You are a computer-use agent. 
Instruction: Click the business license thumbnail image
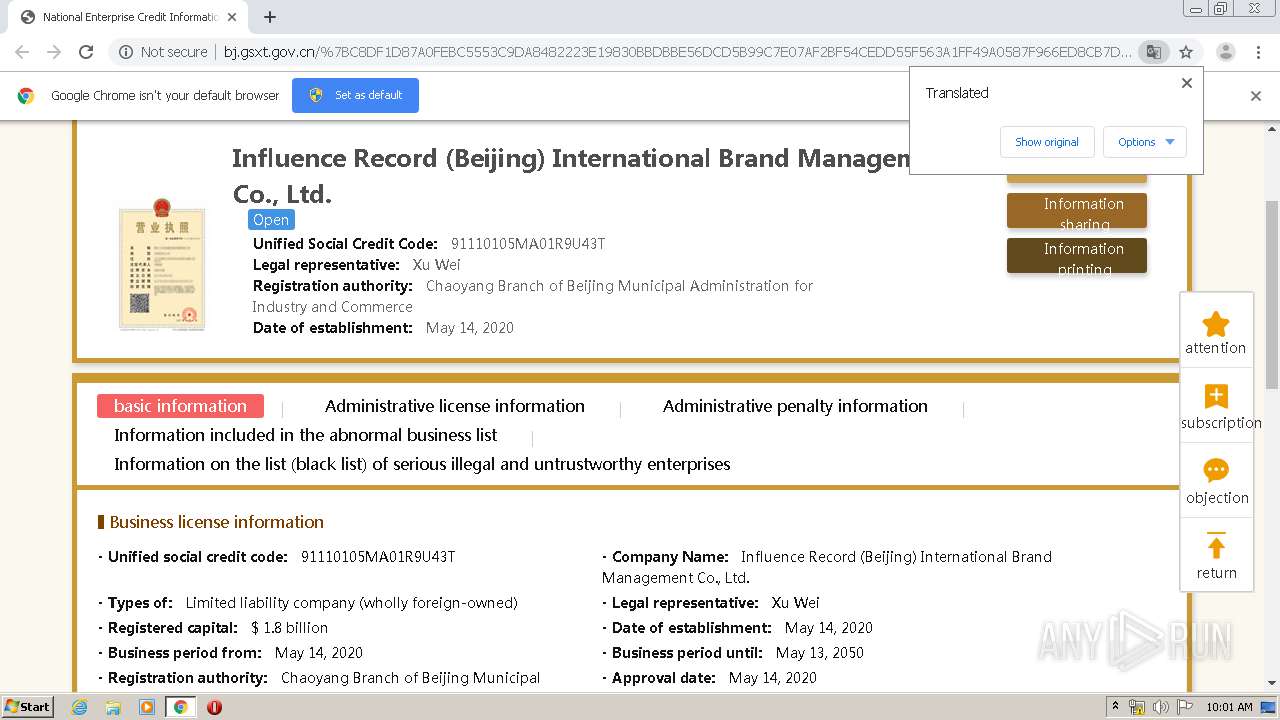tap(162, 264)
